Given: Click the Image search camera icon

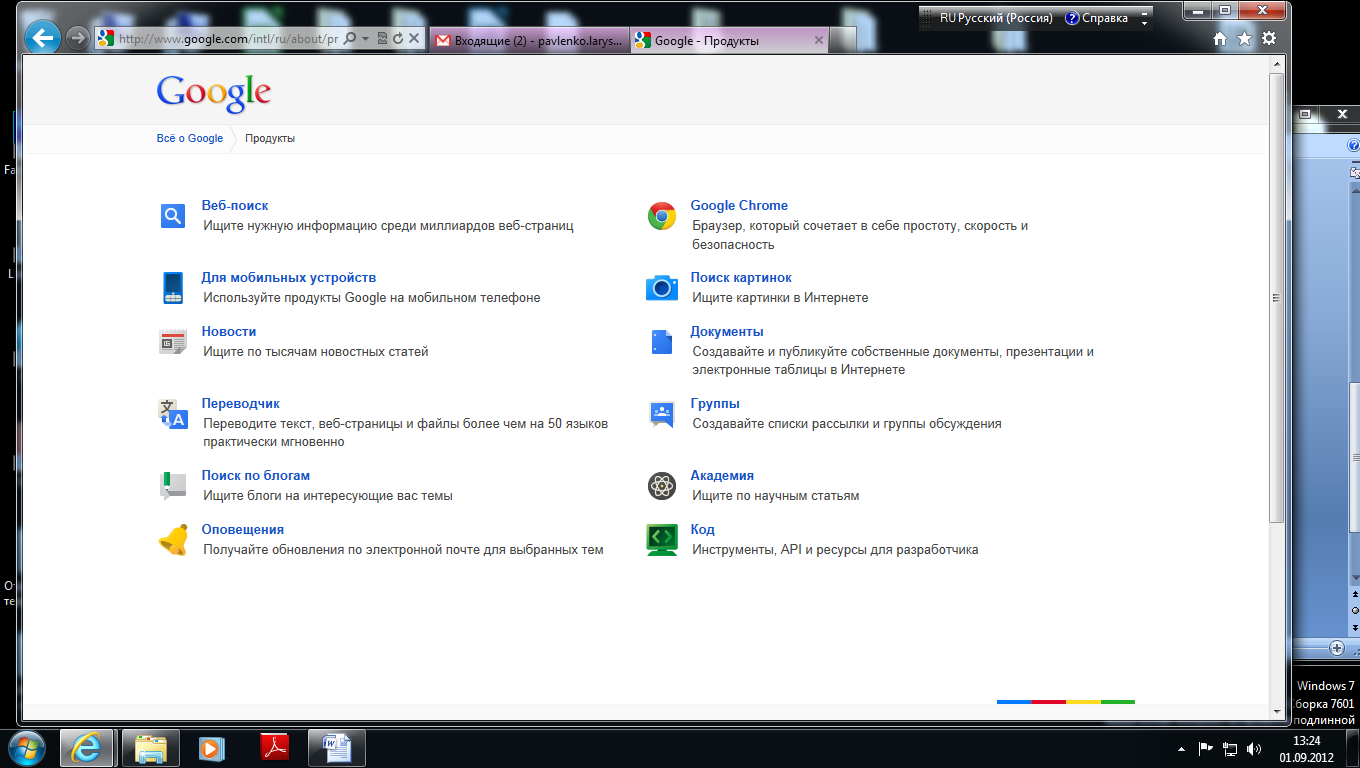Looking at the screenshot, I should [662, 288].
